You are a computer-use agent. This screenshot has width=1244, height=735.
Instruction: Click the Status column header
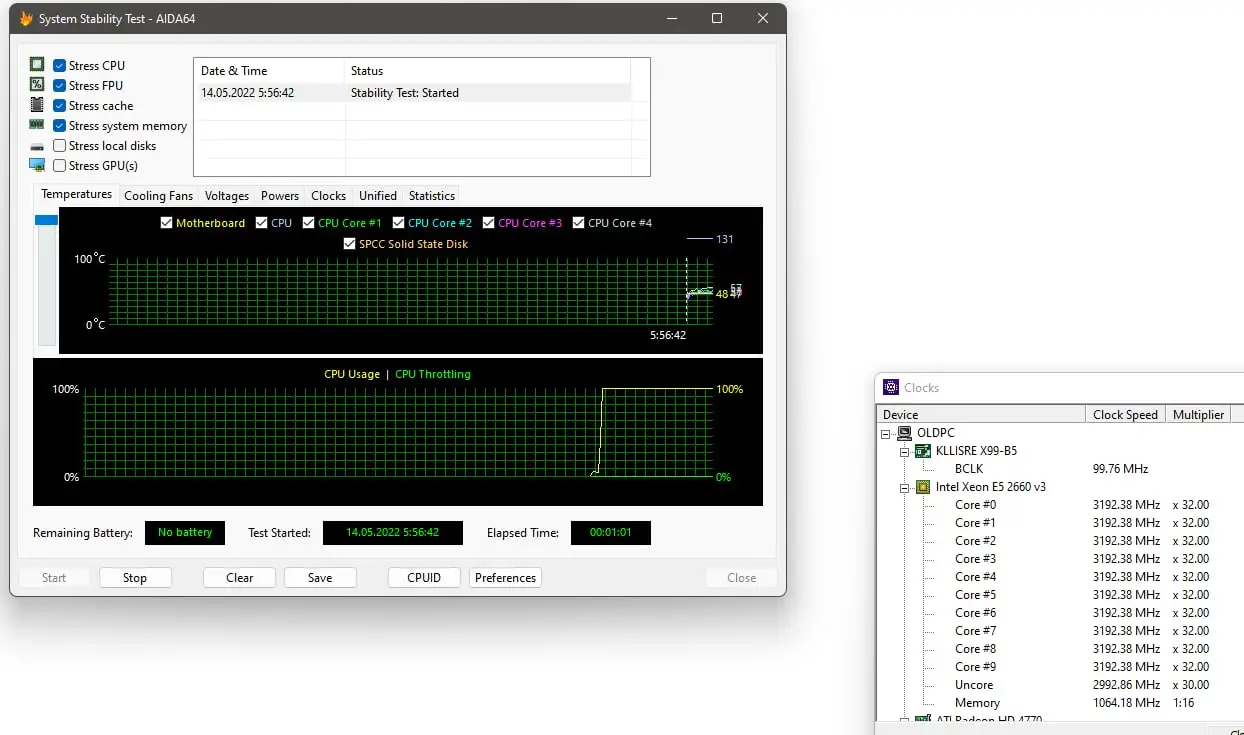tap(488, 71)
